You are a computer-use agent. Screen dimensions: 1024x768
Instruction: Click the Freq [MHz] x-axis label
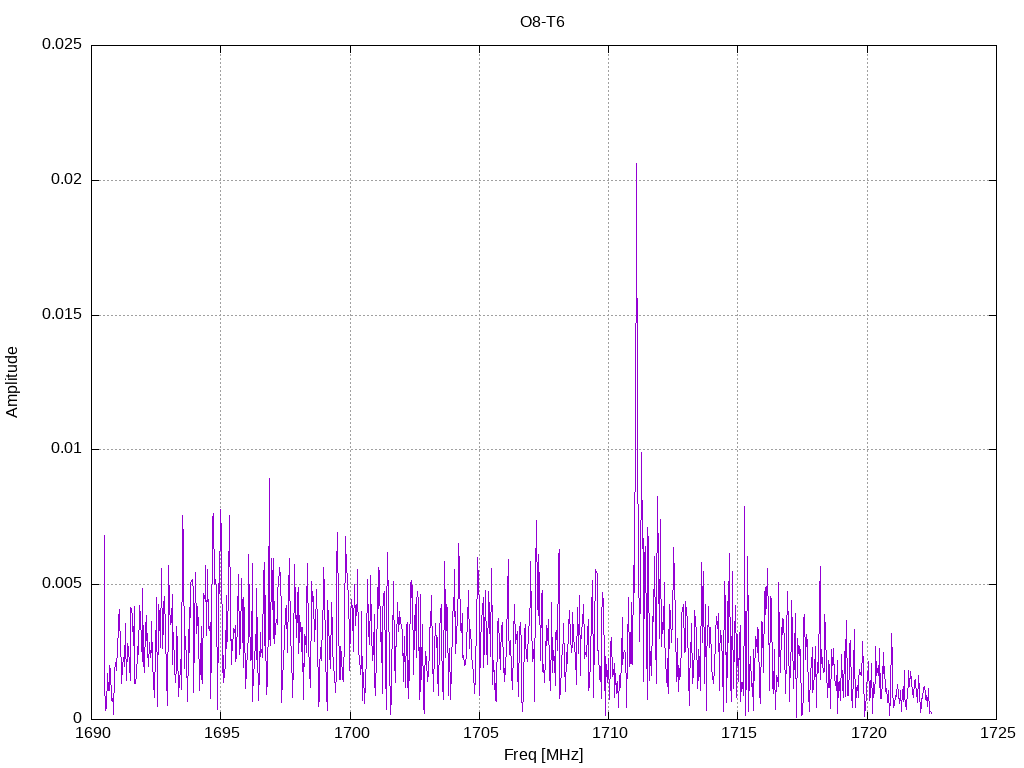tap(543, 755)
